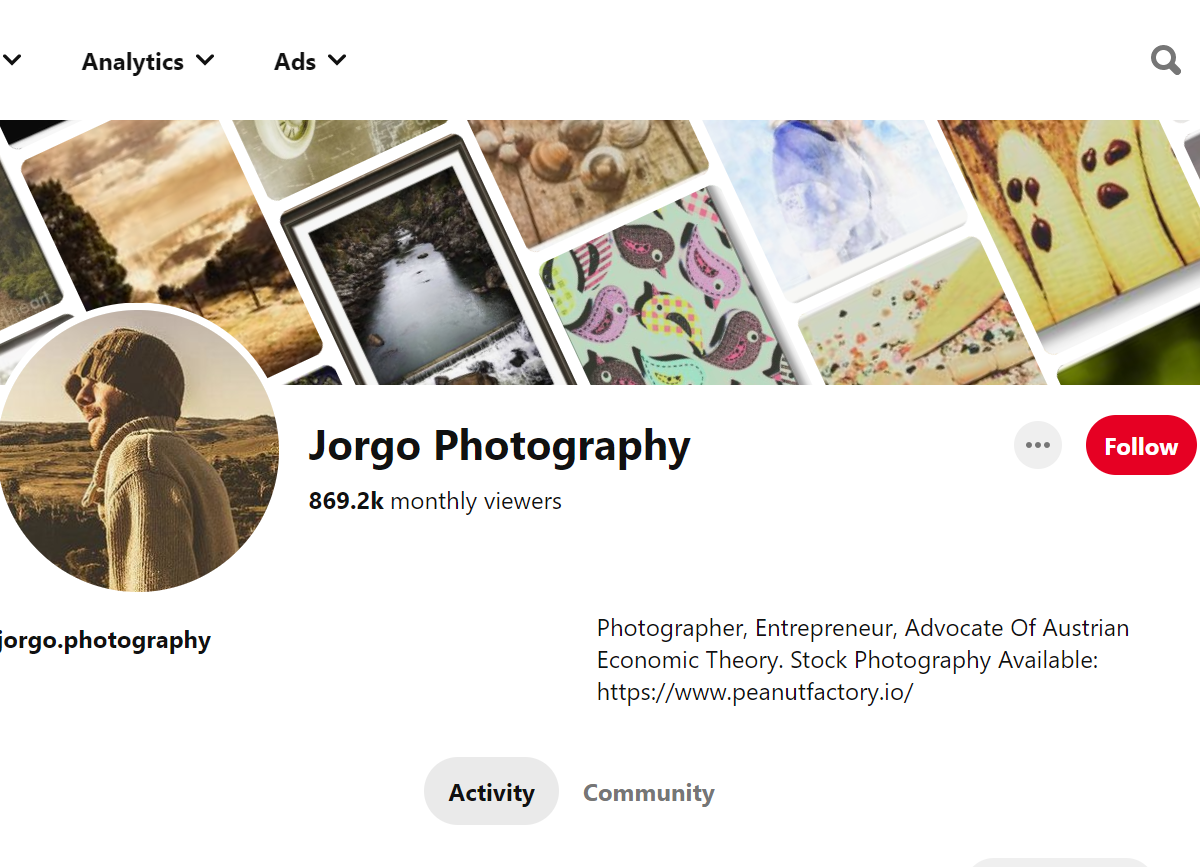The width and height of the screenshot is (1200, 867).
Task: Click the 869.2k monthly viewers text
Action: (435, 501)
